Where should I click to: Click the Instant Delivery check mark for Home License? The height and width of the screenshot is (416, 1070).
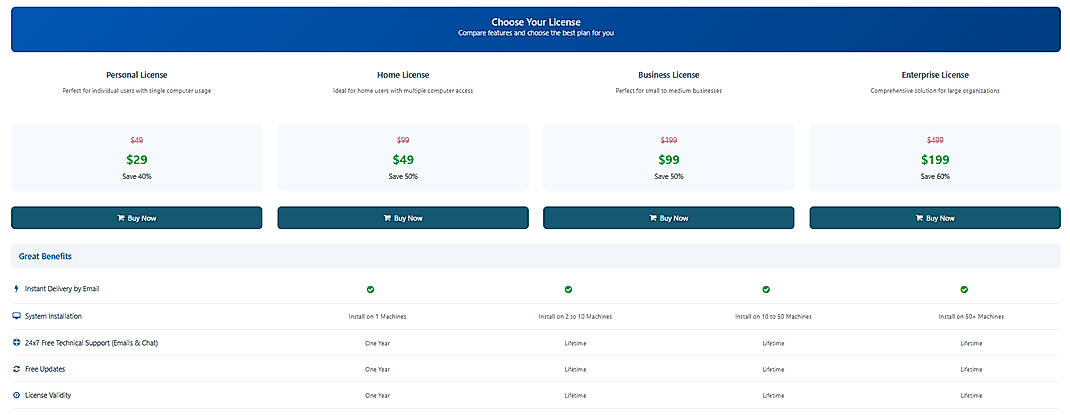coord(568,290)
